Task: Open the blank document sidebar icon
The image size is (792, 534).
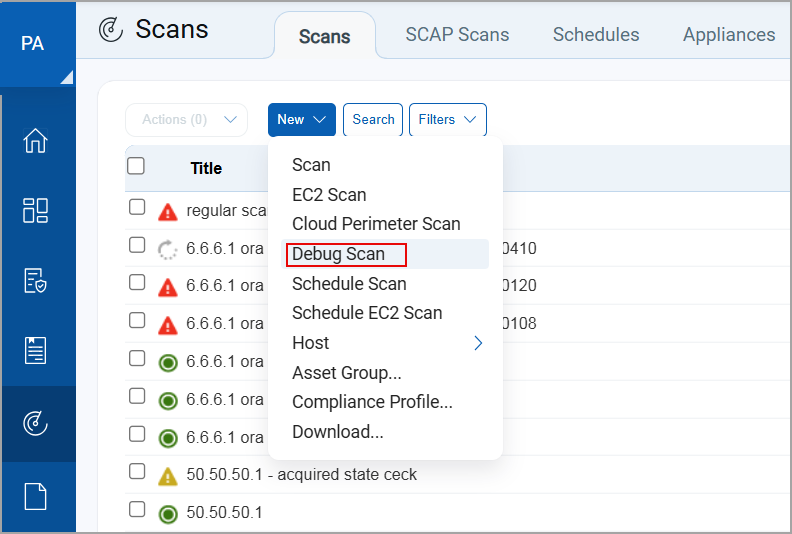Action: (x=35, y=496)
